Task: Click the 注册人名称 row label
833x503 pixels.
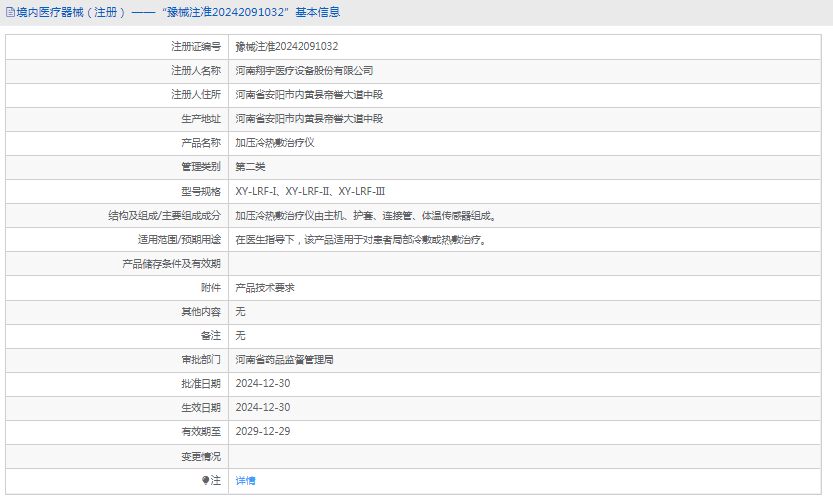Action: [x=196, y=71]
